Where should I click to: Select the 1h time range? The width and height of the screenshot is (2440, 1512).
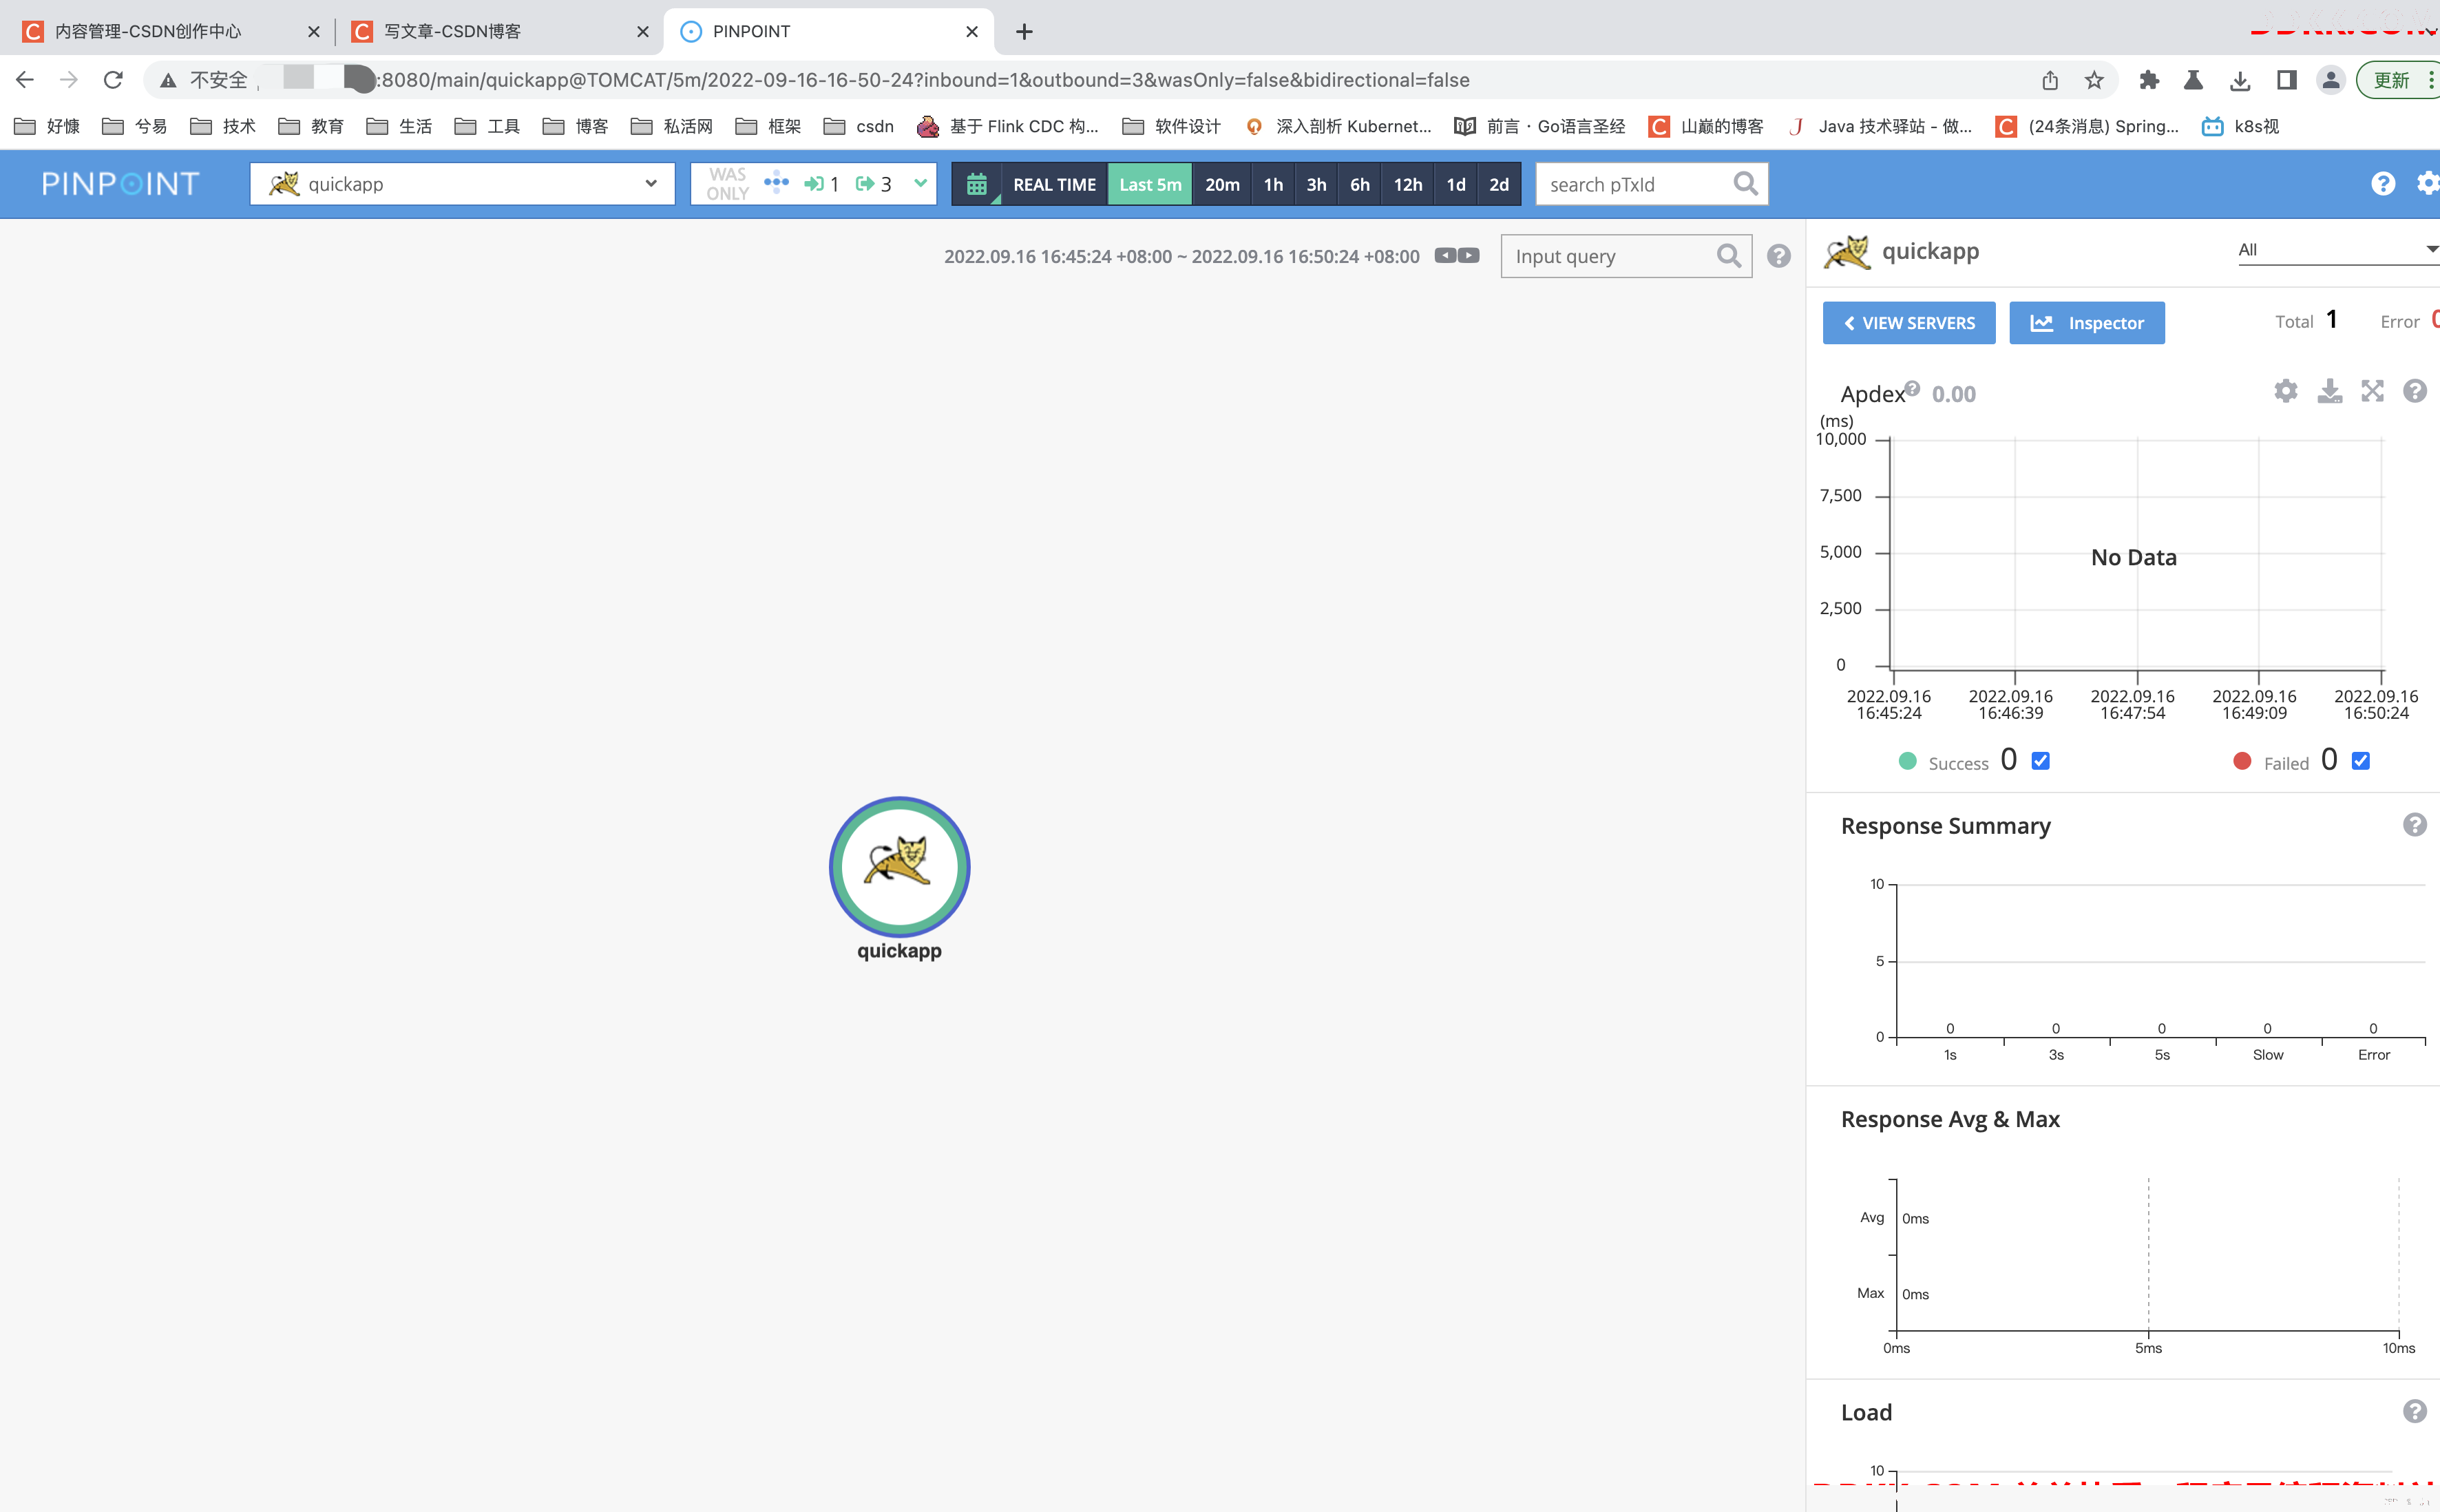click(x=1273, y=185)
